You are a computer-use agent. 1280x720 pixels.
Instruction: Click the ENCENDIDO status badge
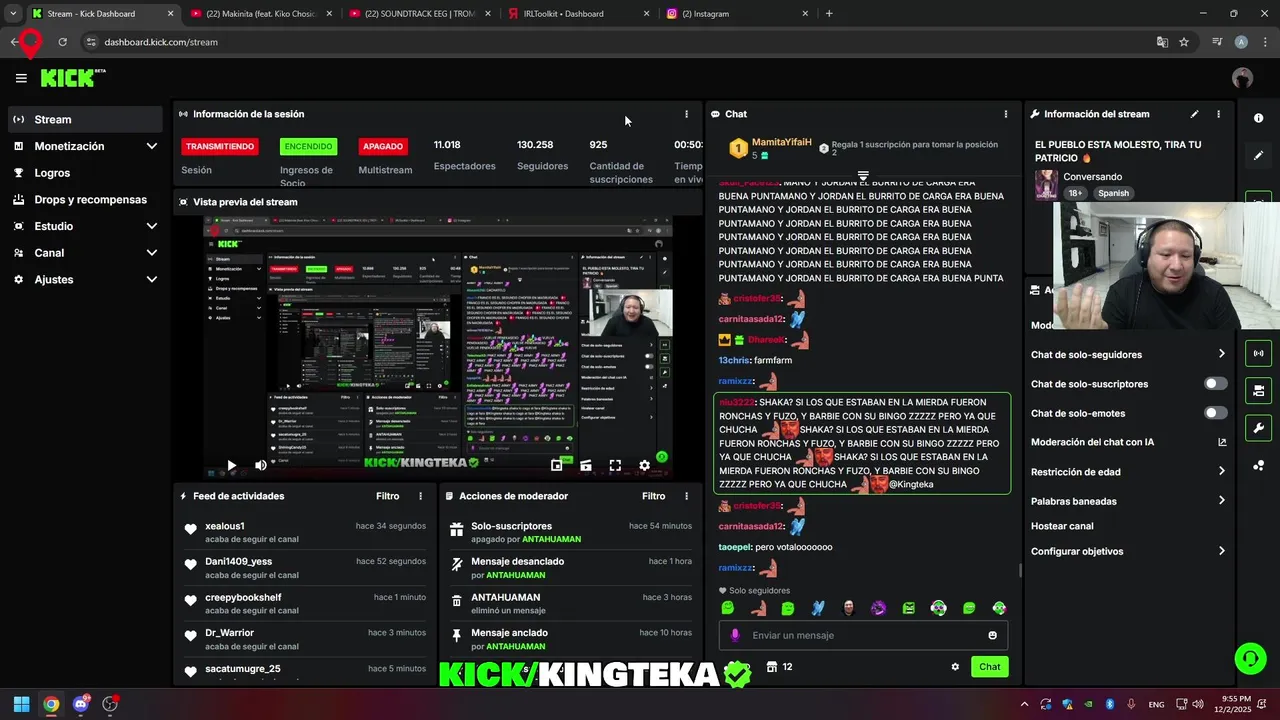pyautogui.click(x=308, y=146)
